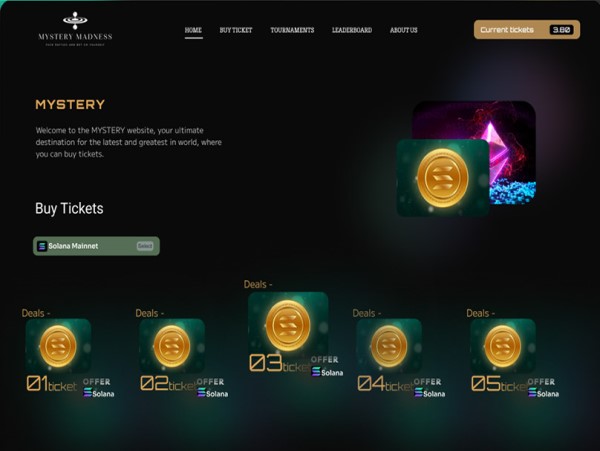The image size is (600, 451).
Task: Click the Mystery Madness logo
Action: point(75,29)
